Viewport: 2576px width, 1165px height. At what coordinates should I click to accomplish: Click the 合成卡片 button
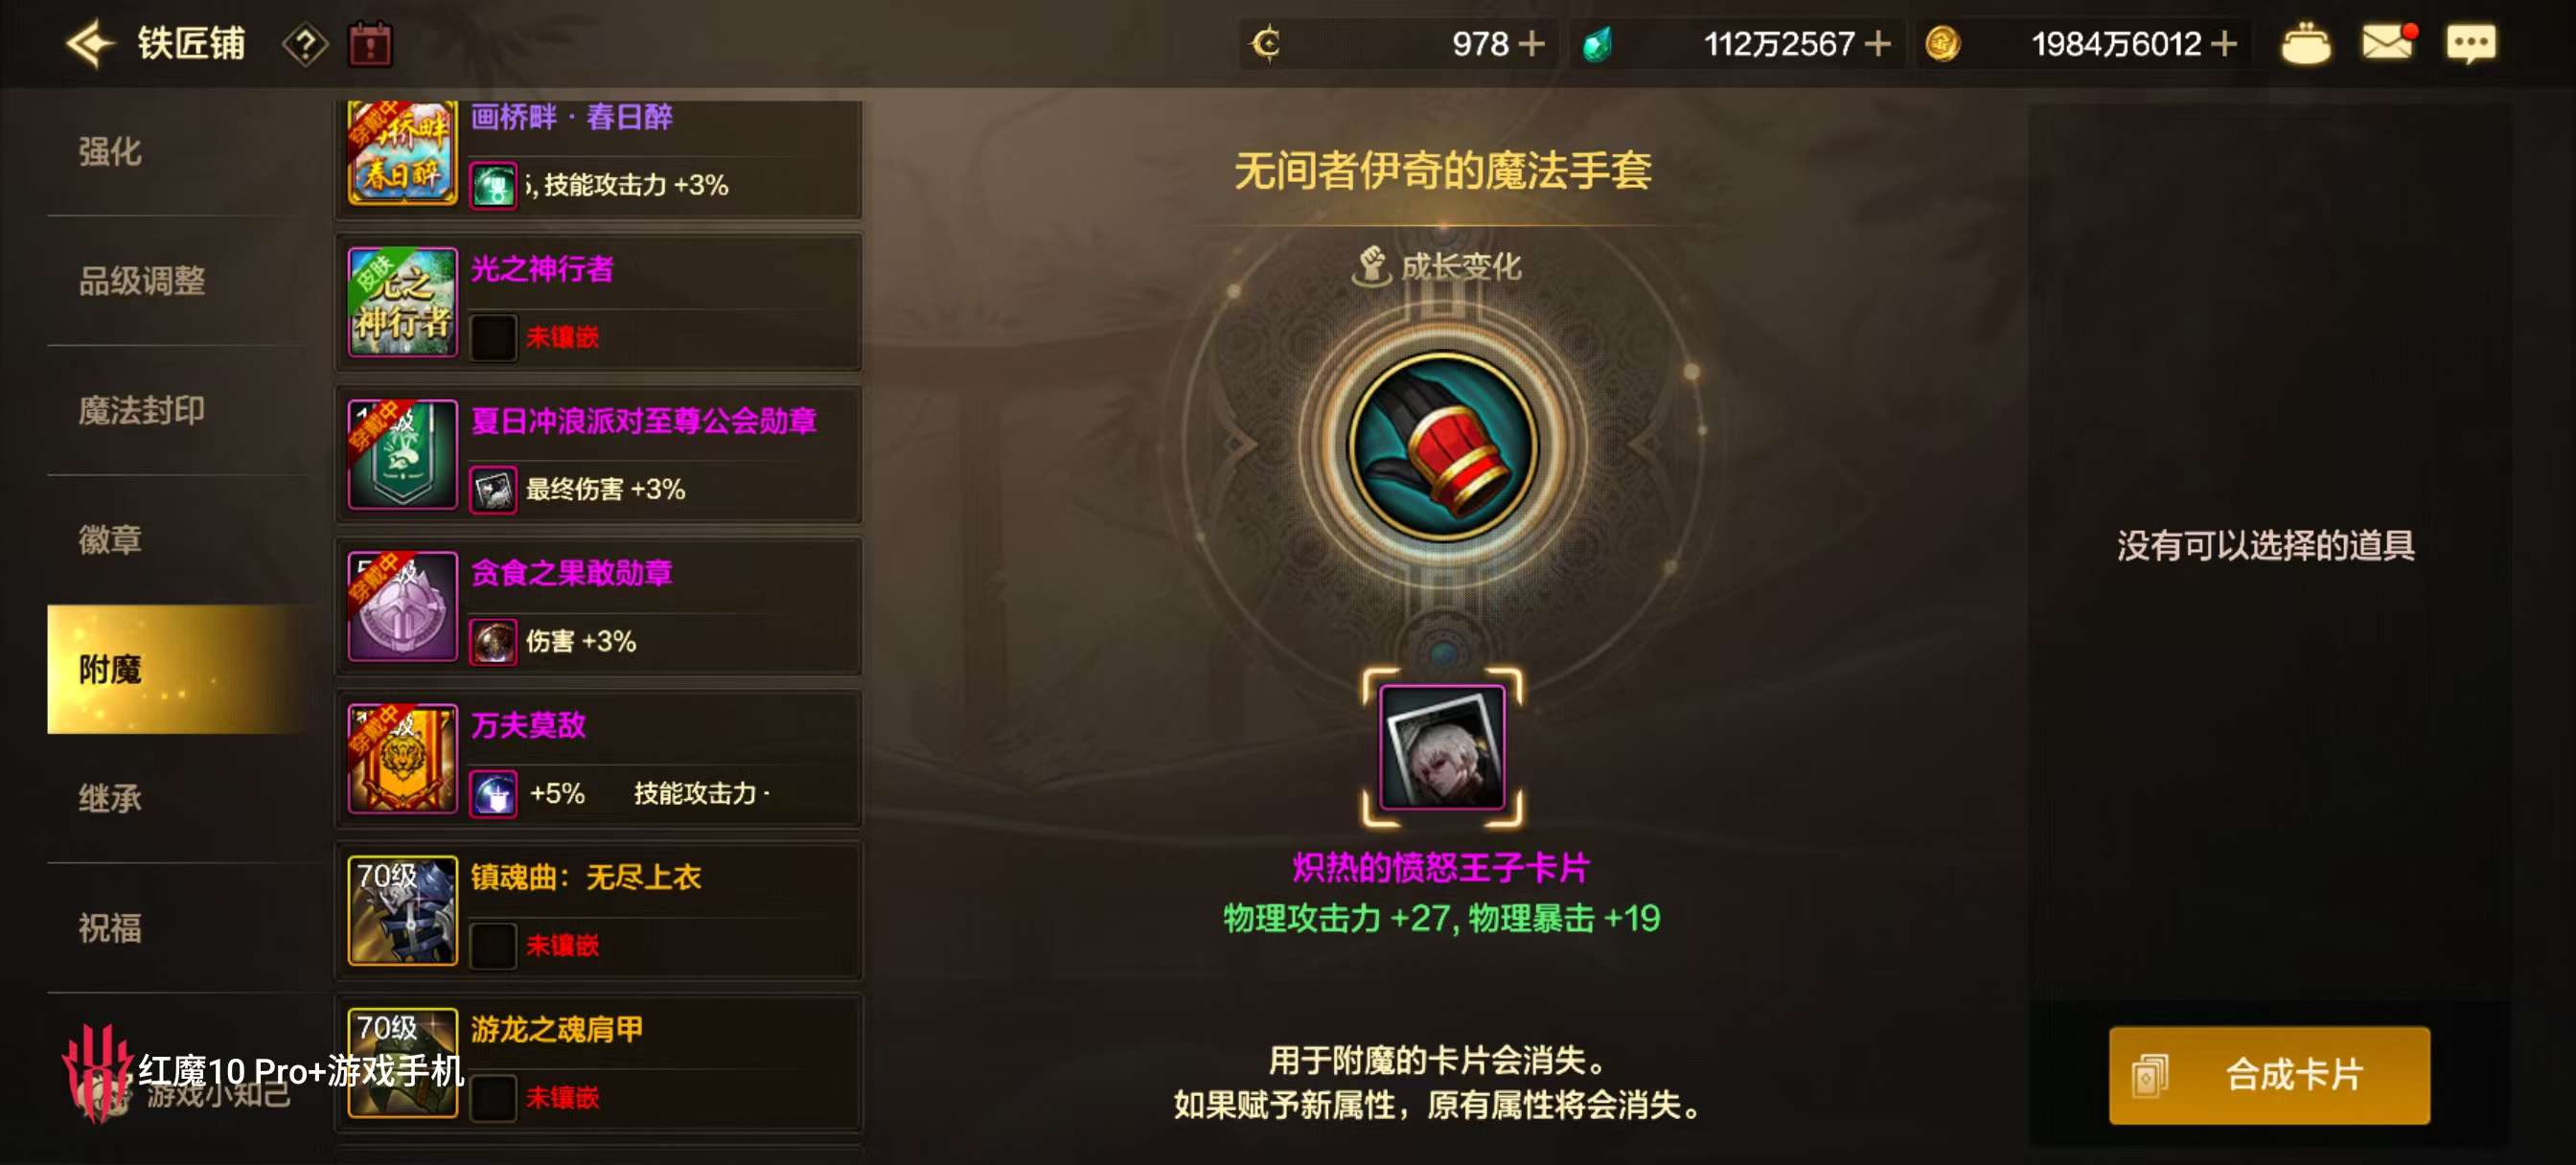click(2269, 1075)
